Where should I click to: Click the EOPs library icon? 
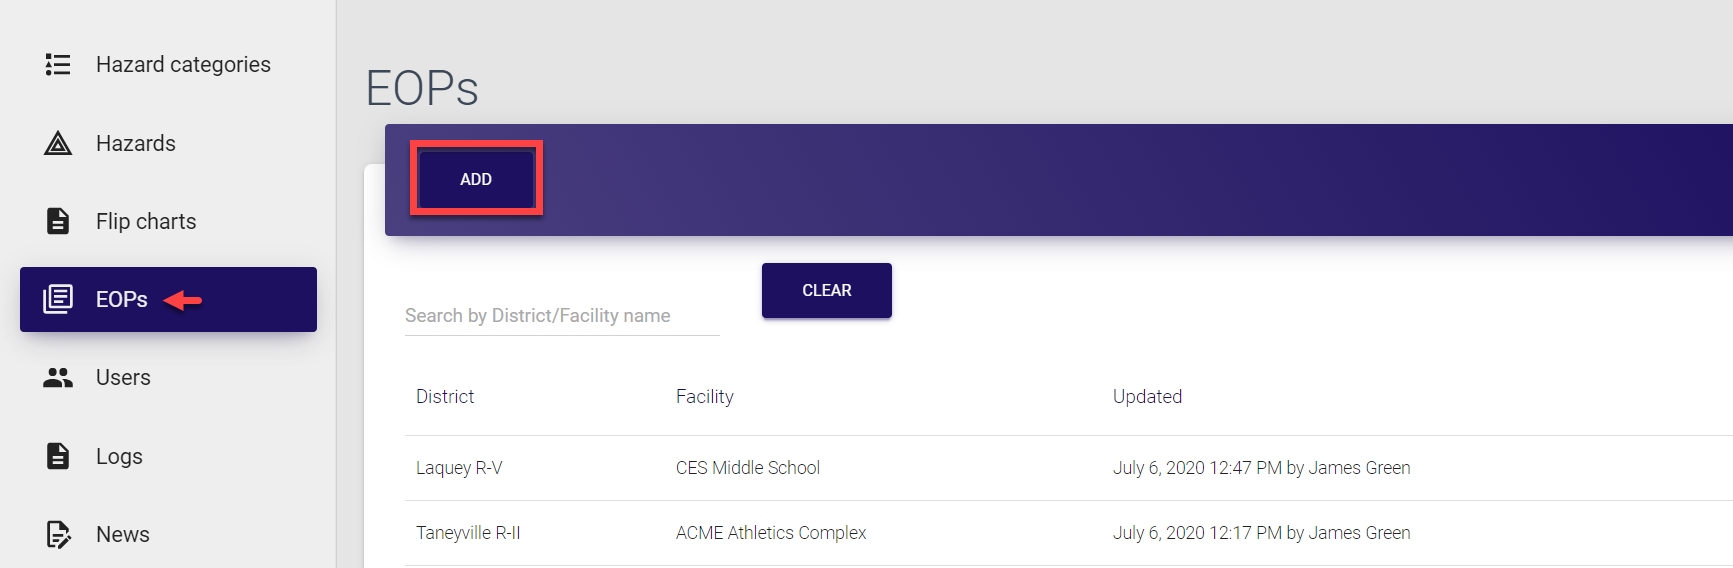[x=58, y=299]
